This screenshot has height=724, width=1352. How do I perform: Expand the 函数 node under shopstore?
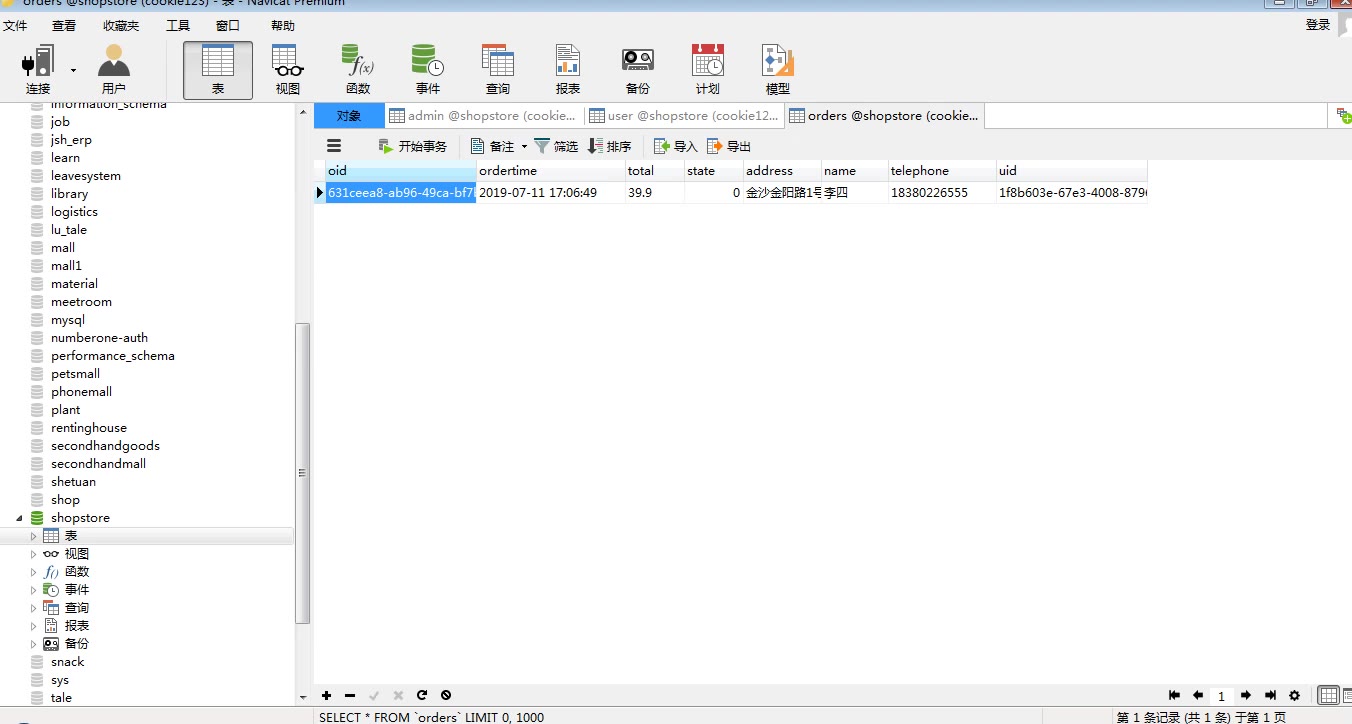[33, 572]
